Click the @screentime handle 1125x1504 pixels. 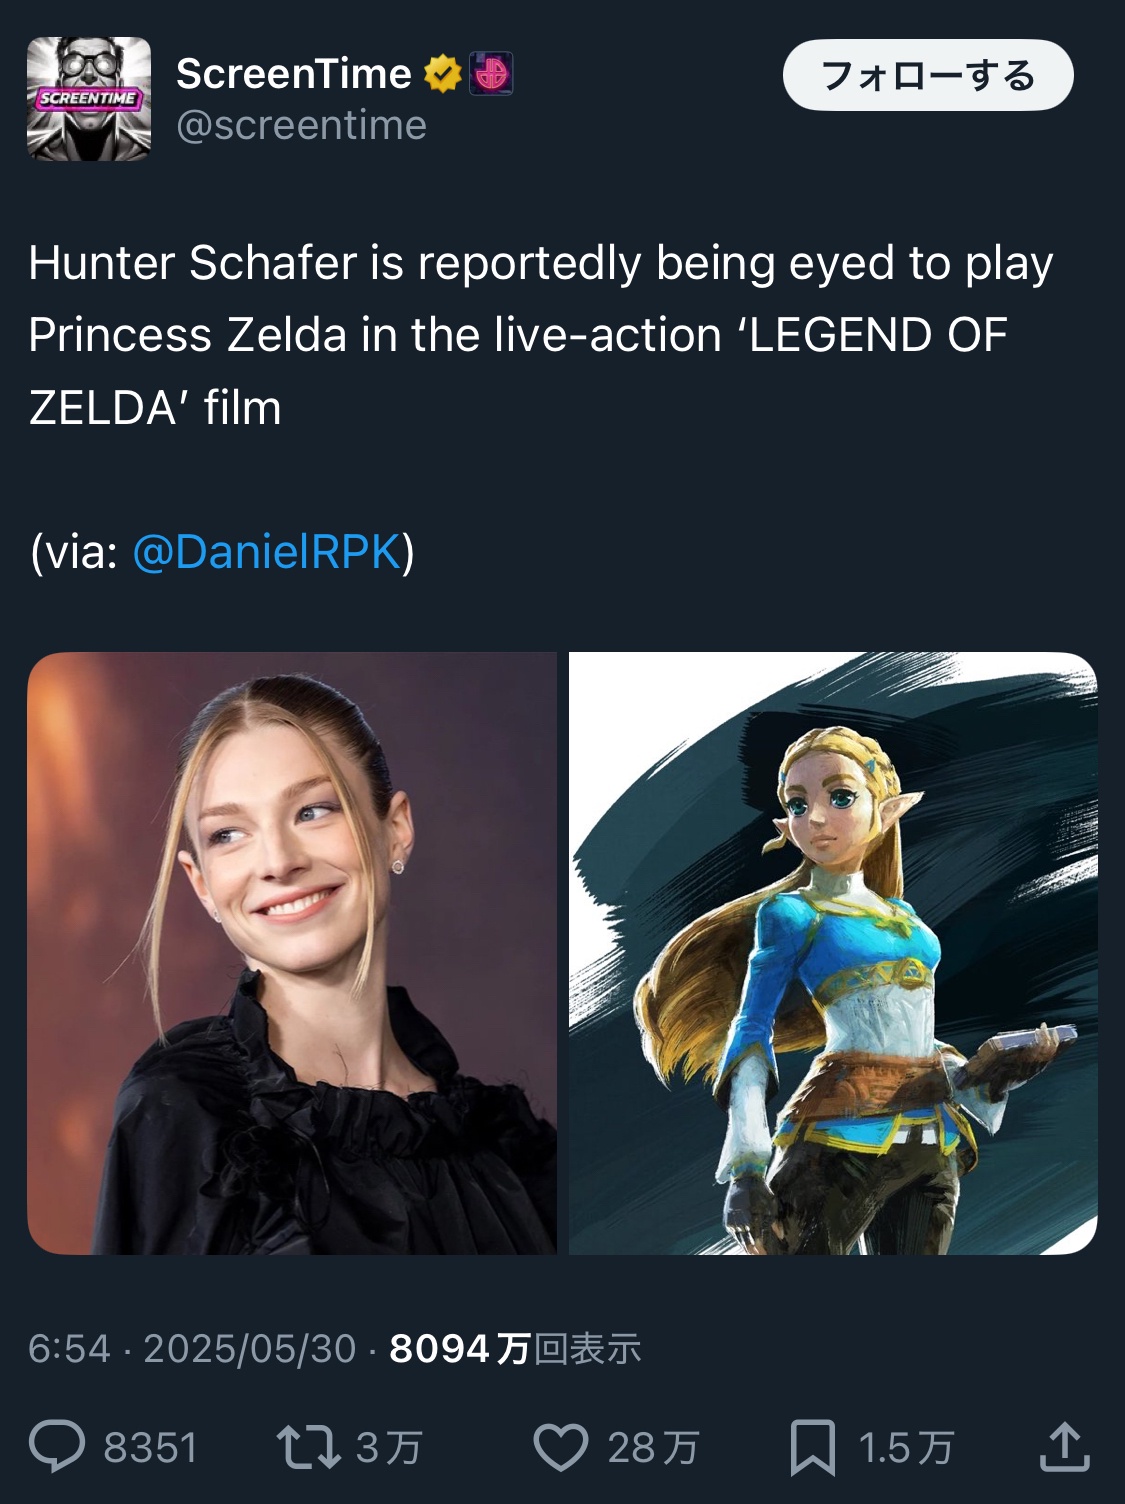(302, 126)
